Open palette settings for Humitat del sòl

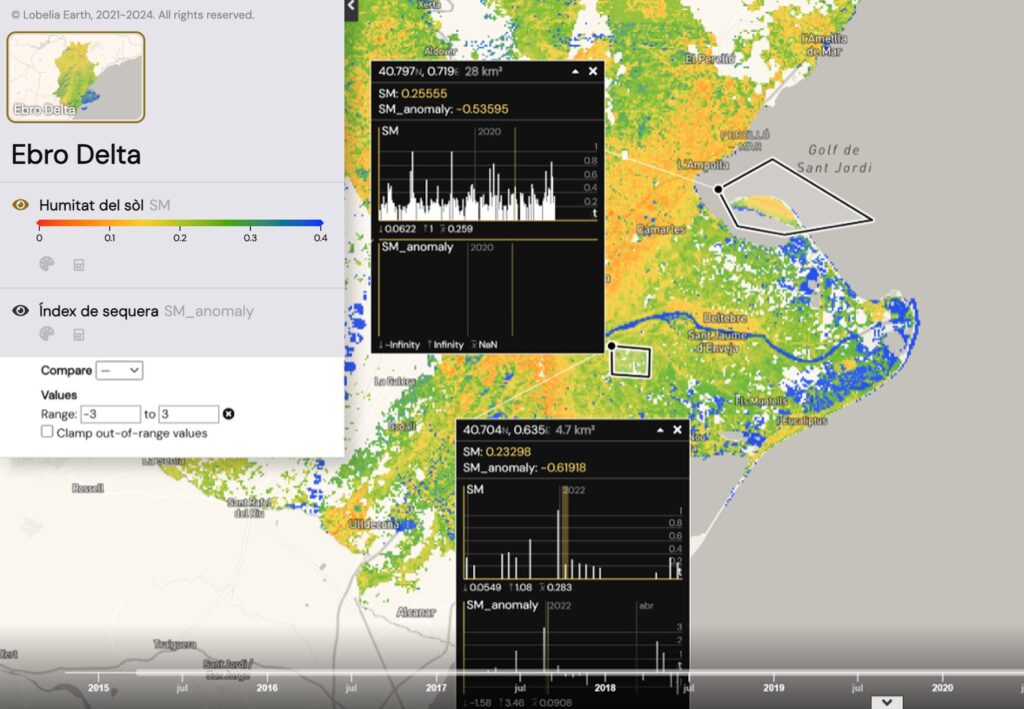47,264
